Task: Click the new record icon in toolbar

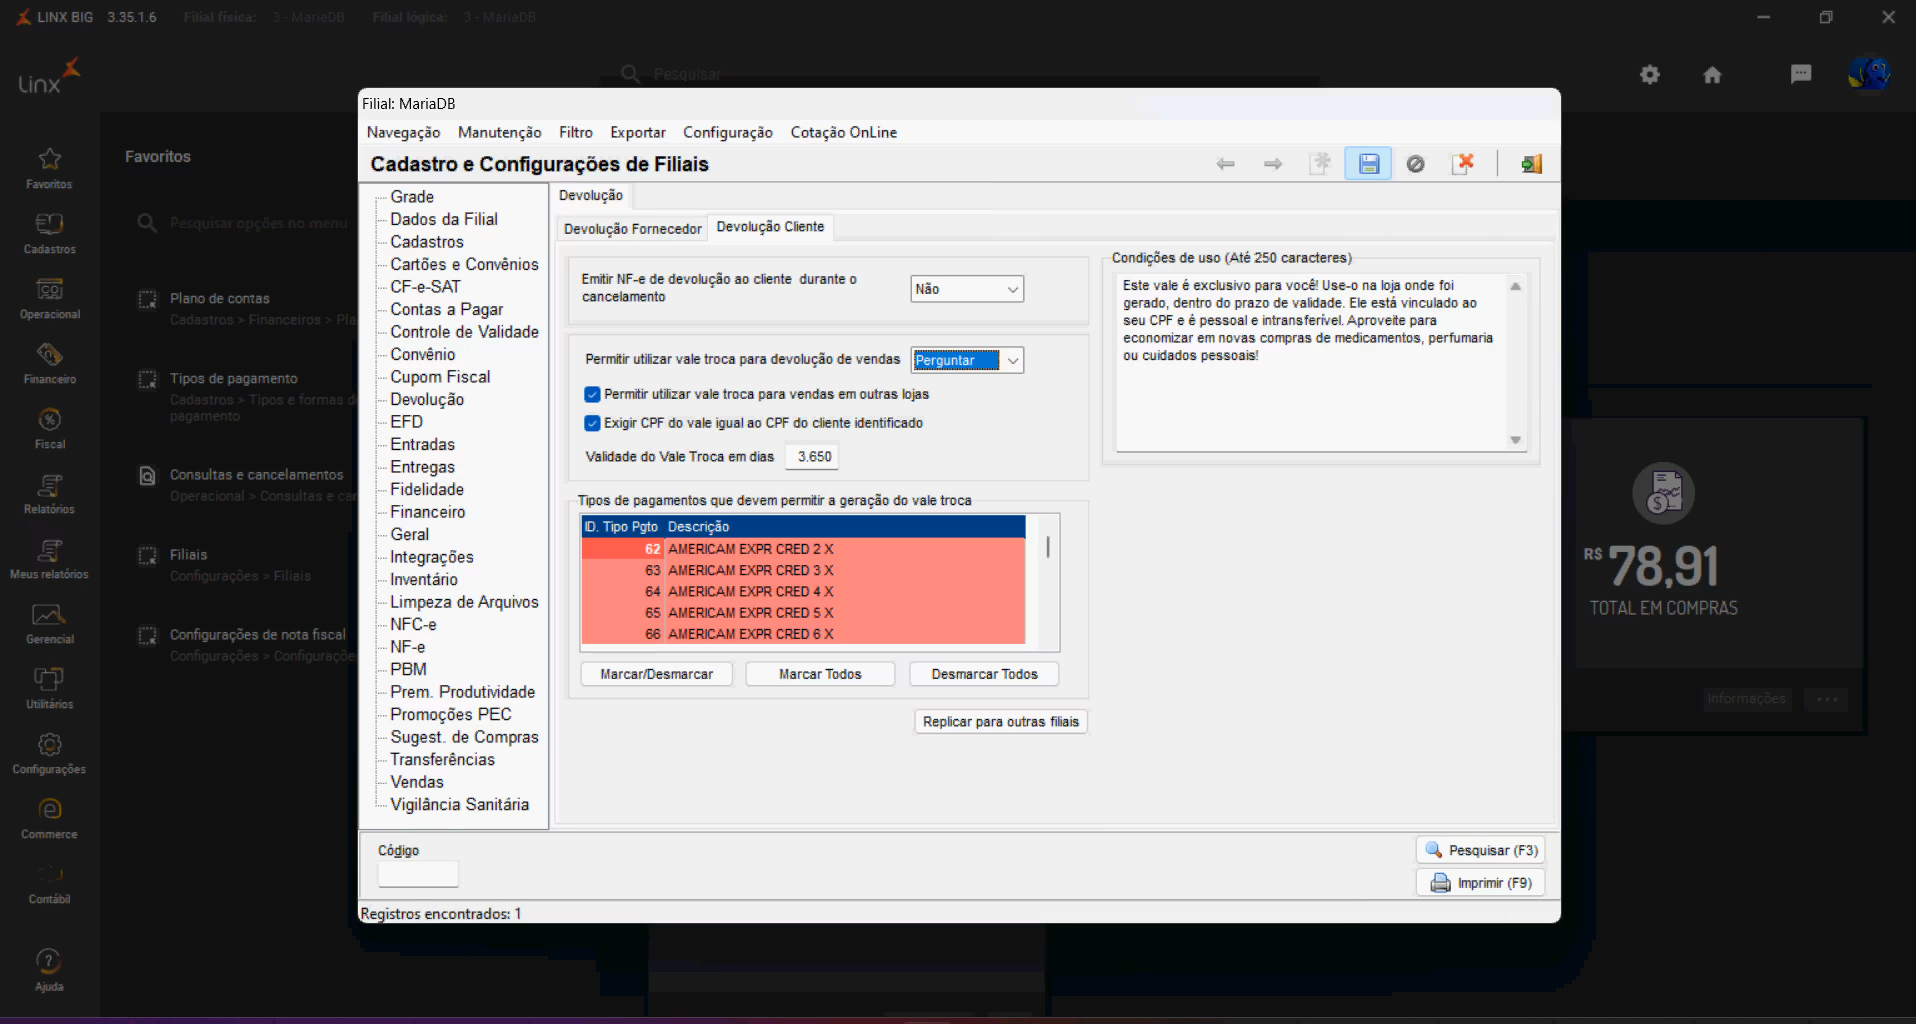Action: [x=1320, y=164]
